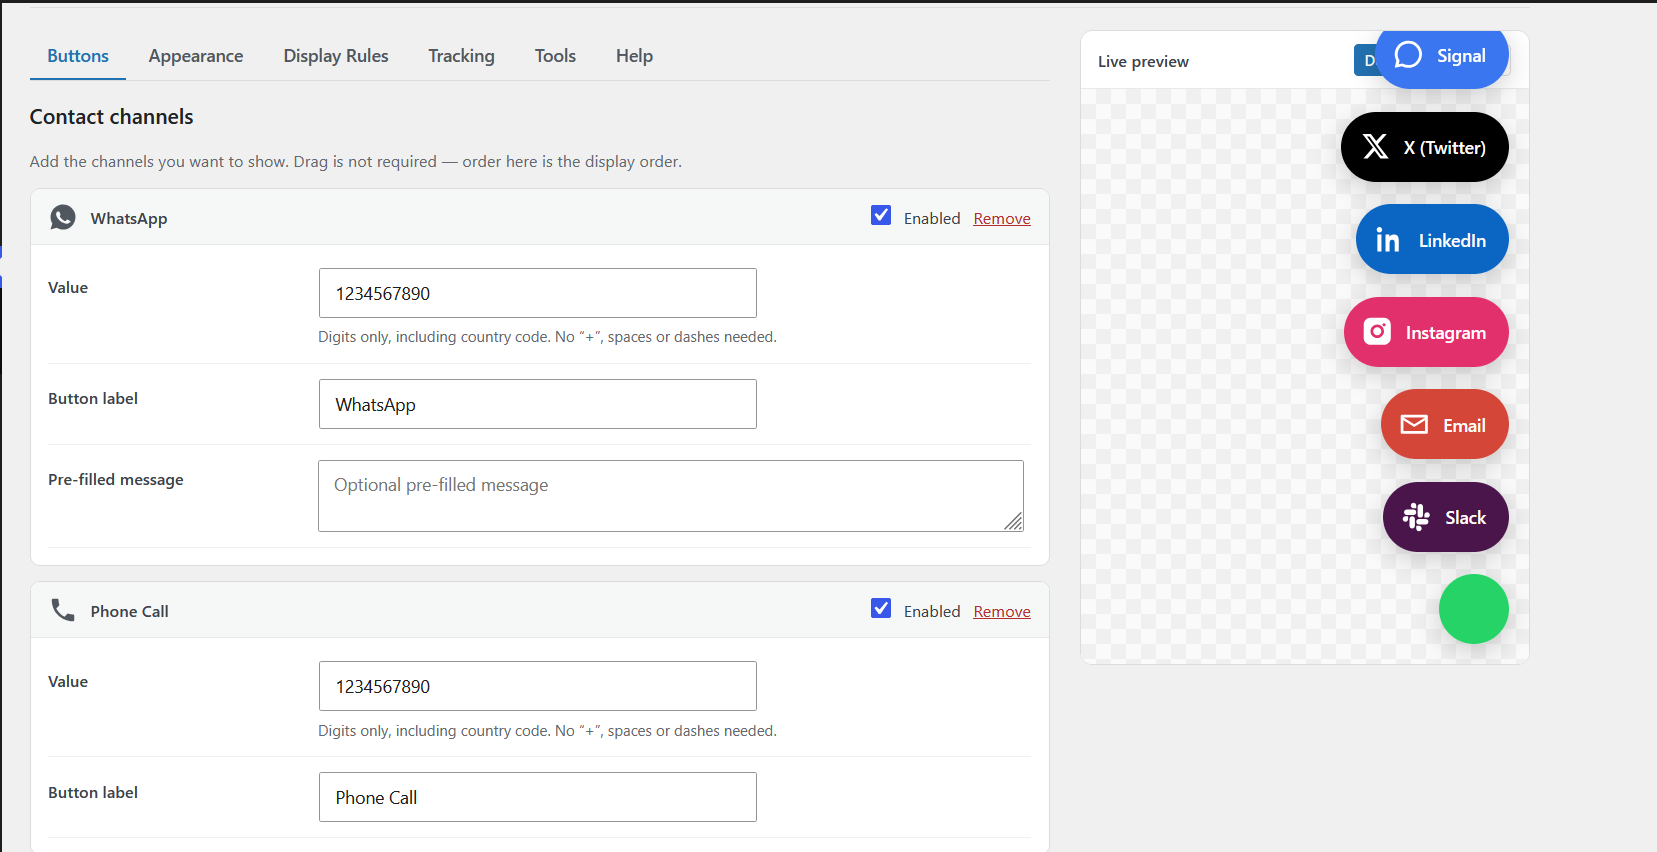The width and height of the screenshot is (1657, 852).
Task: Click the X (Twitter) preview button
Action: coord(1424,147)
